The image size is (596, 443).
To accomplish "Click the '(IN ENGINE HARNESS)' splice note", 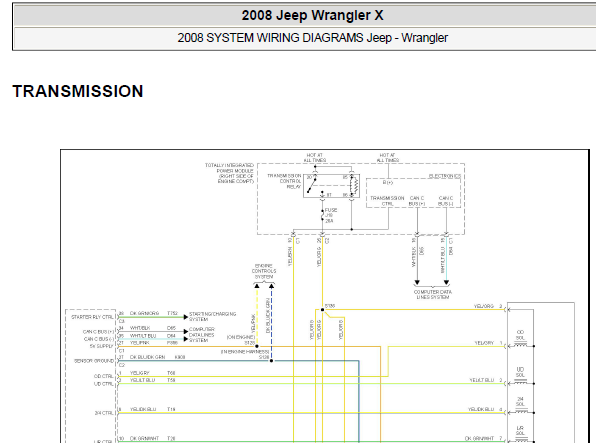I will [x=245, y=352].
